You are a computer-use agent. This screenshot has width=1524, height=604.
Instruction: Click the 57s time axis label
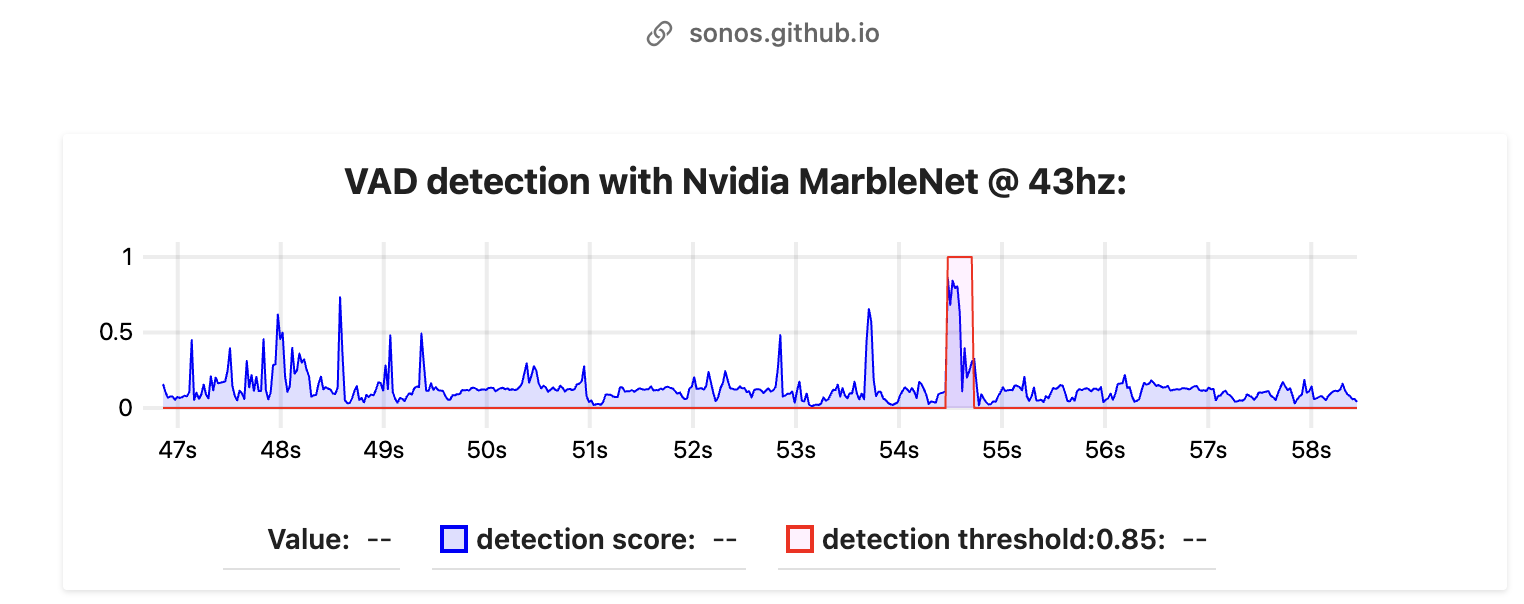tap(1208, 451)
